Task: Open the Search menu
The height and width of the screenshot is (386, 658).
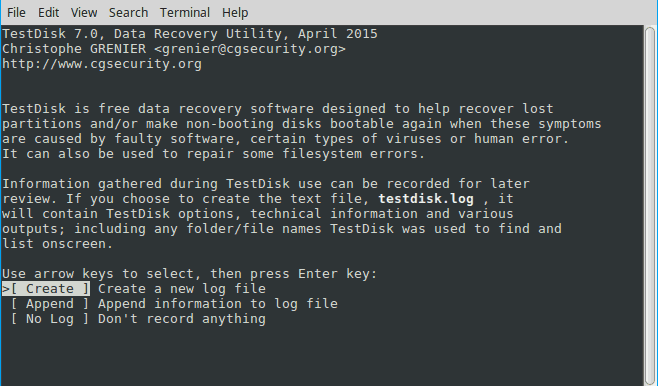Action: [x=128, y=13]
